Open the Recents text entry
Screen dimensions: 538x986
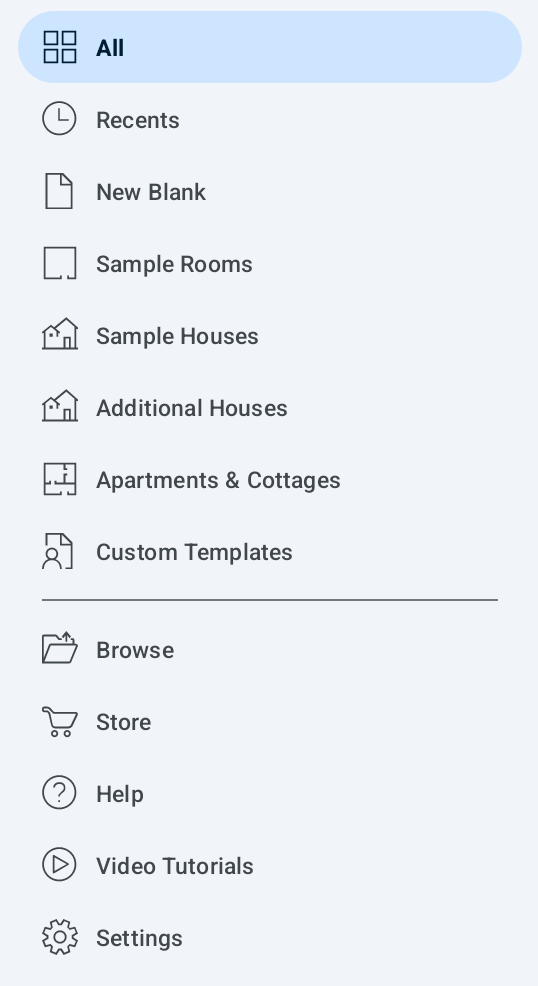click(138, 120)
